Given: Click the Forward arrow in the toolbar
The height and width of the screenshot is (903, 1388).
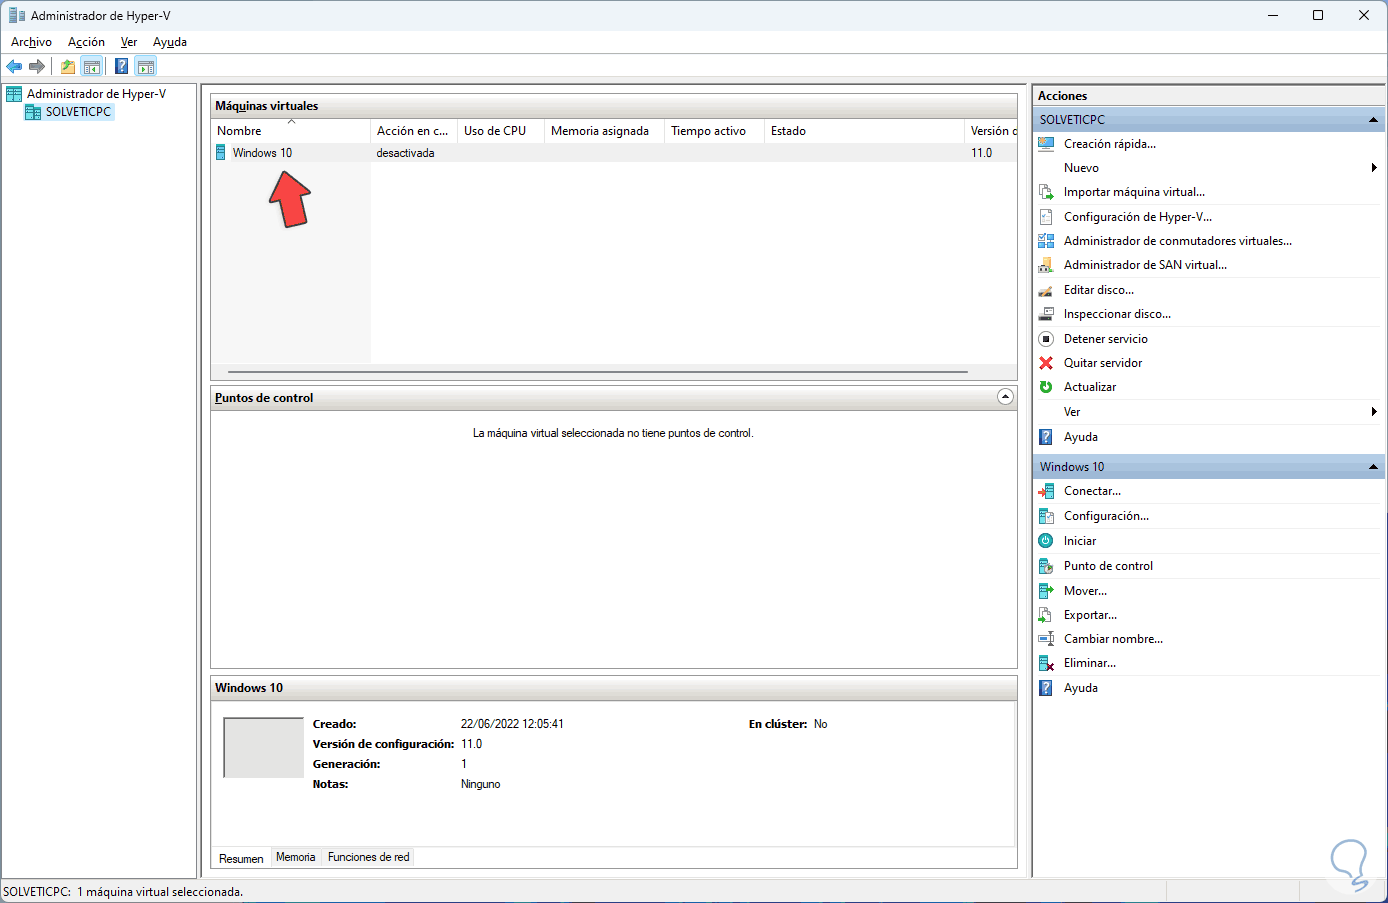Looking at the screenshot, I should pyautogui.click(x=37, y=67).
